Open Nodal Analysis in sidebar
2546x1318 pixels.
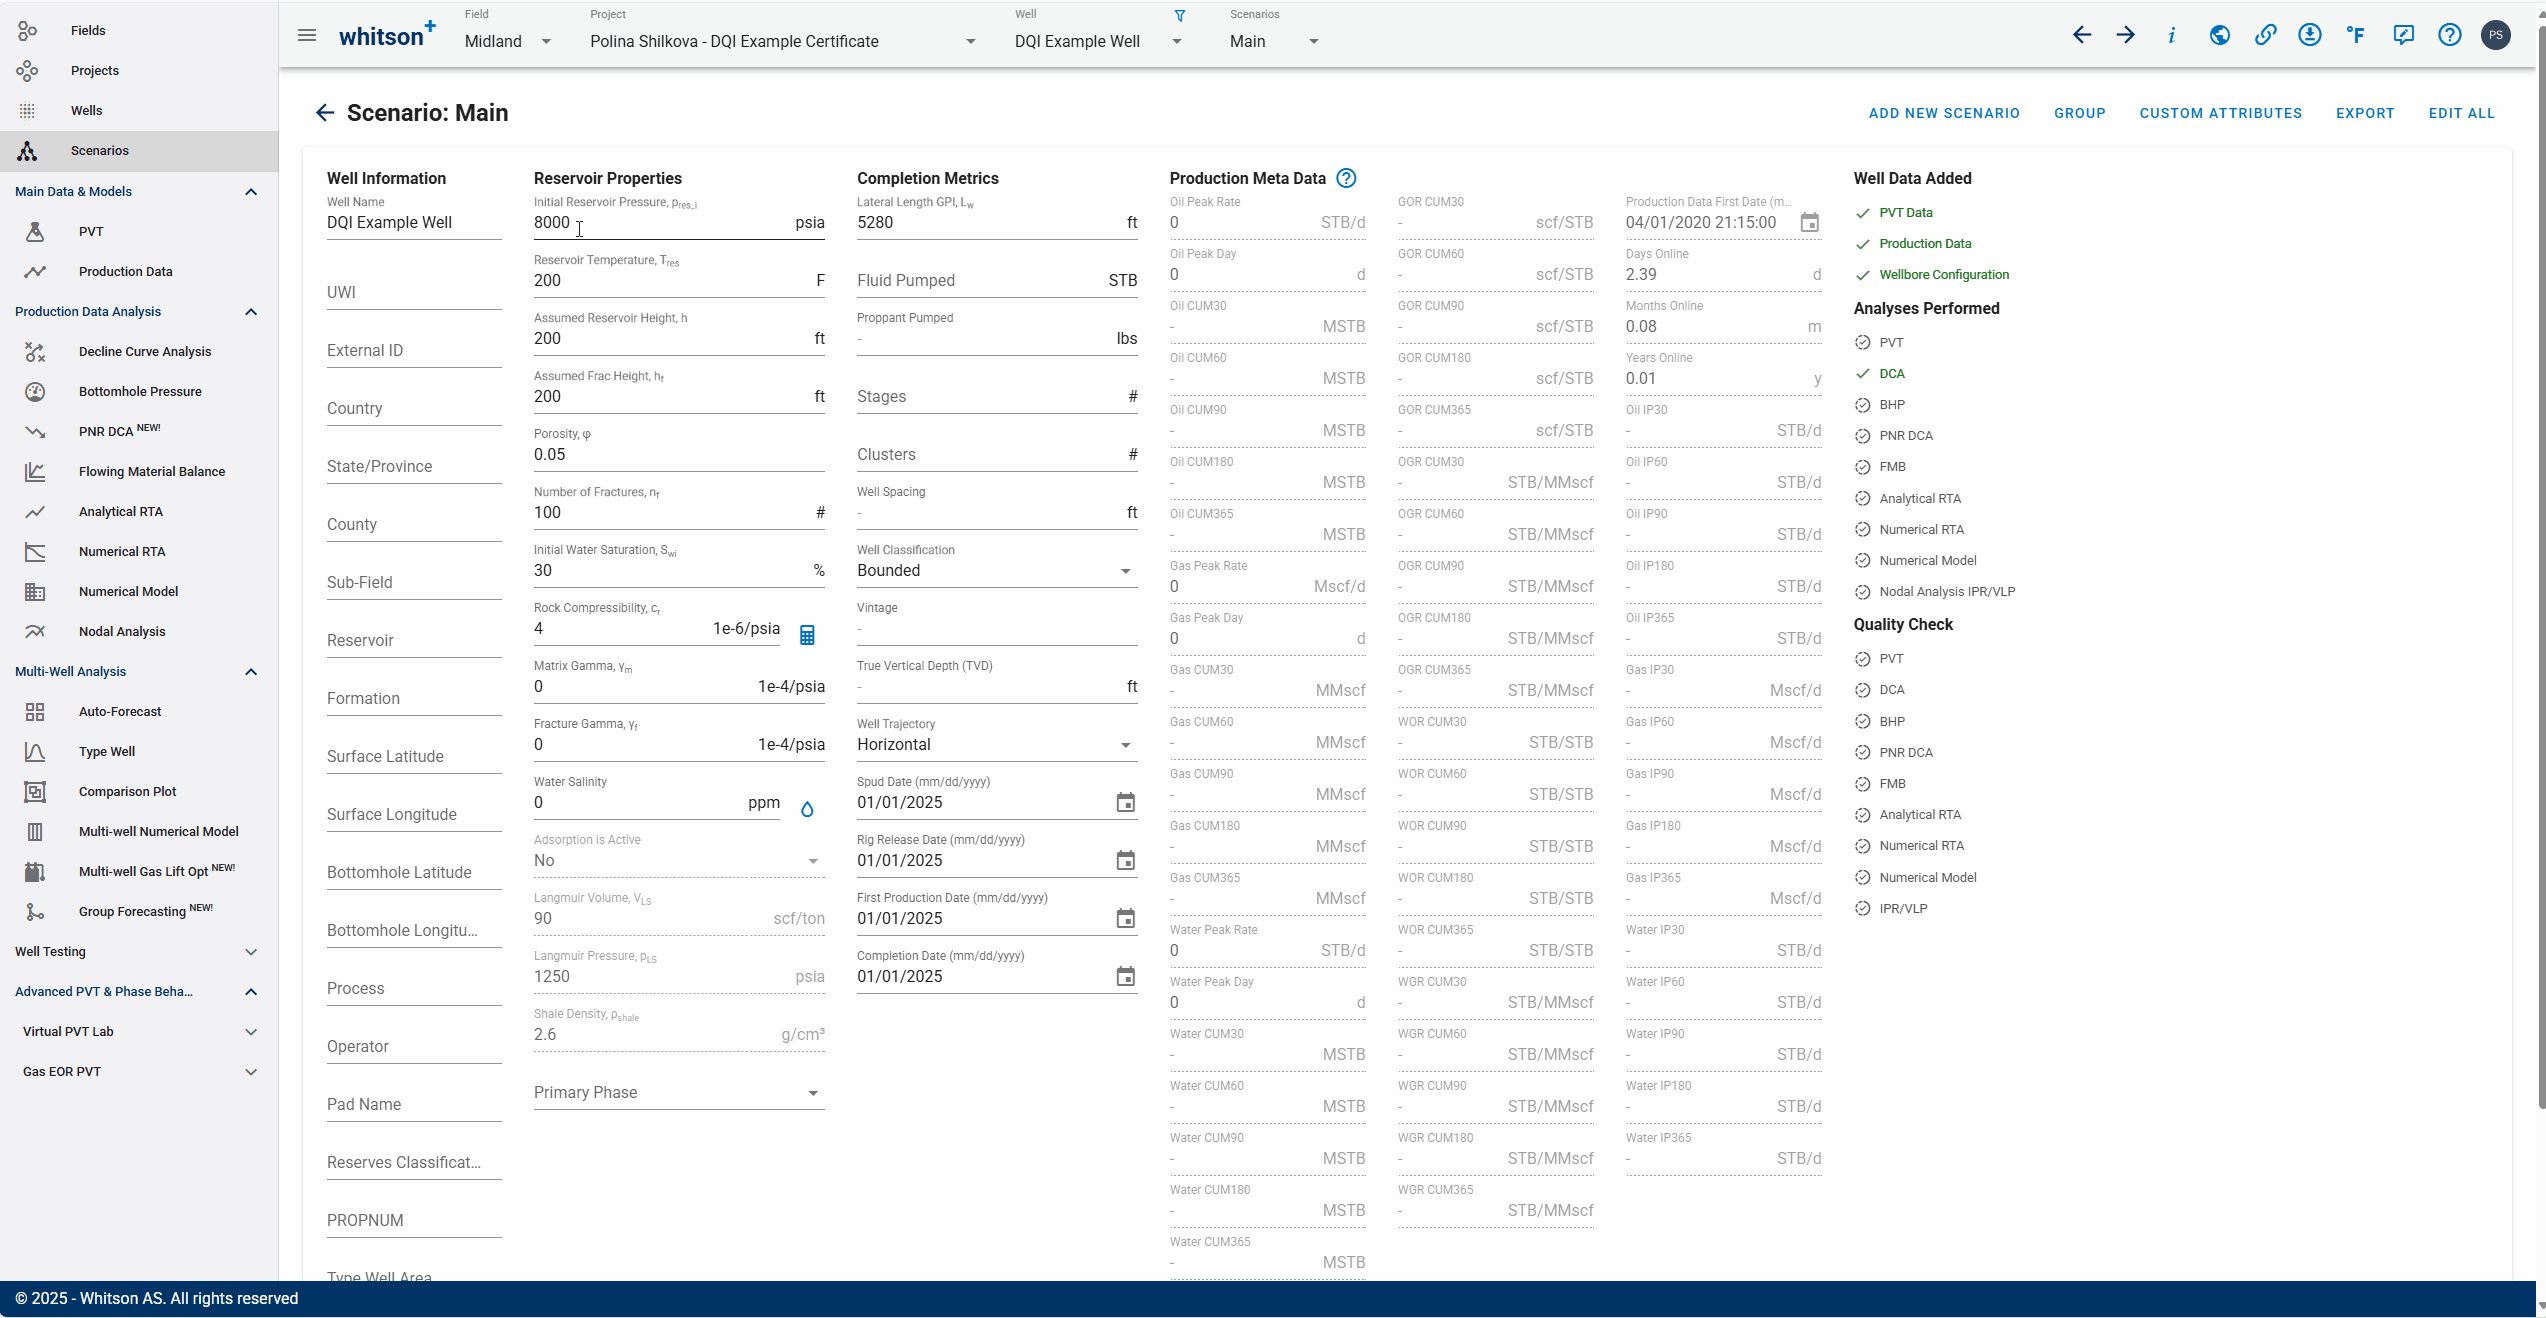[x=139, y=631]
